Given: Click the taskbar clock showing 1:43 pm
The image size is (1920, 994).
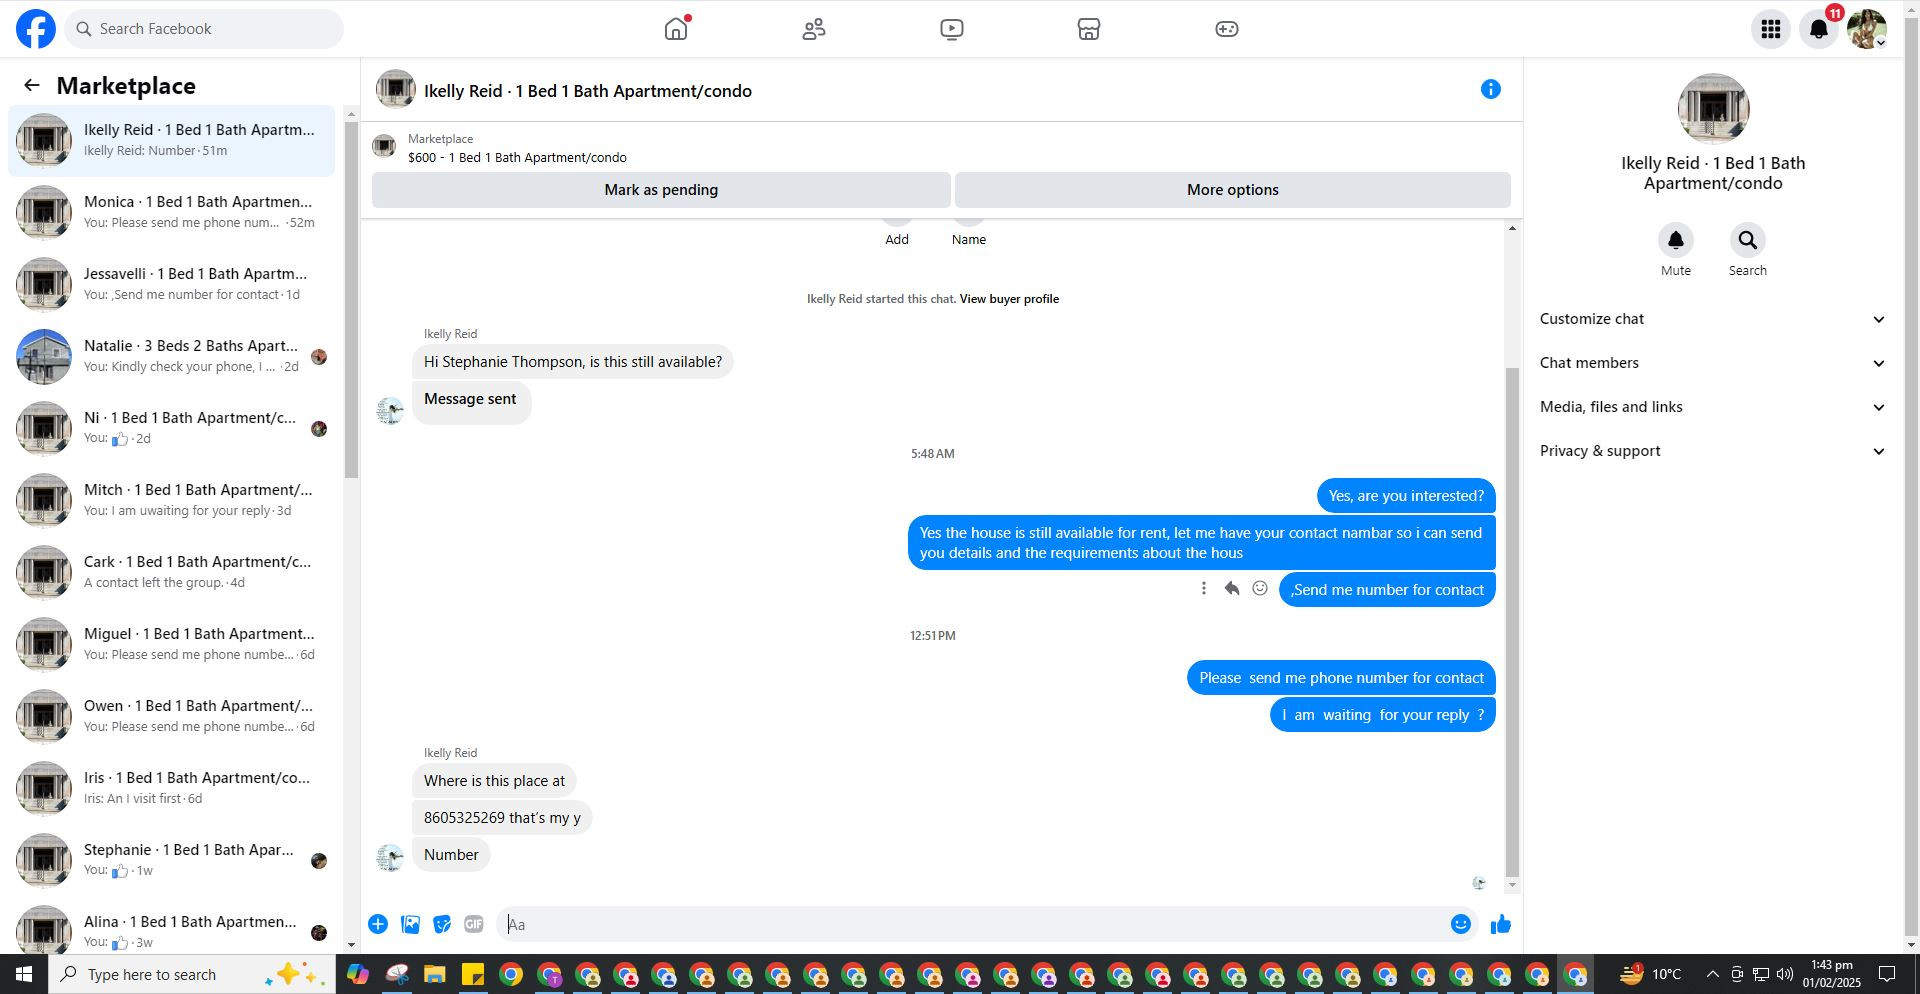Looking at the screenshot, I should pos(1832,974).
